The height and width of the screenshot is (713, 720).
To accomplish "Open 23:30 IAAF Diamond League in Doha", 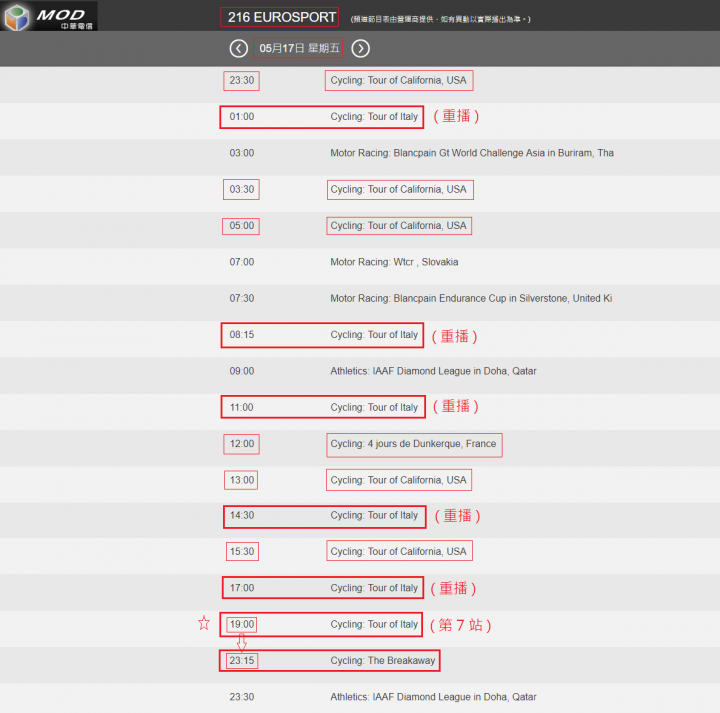I will pyautogui.click(x=433, y=697).
